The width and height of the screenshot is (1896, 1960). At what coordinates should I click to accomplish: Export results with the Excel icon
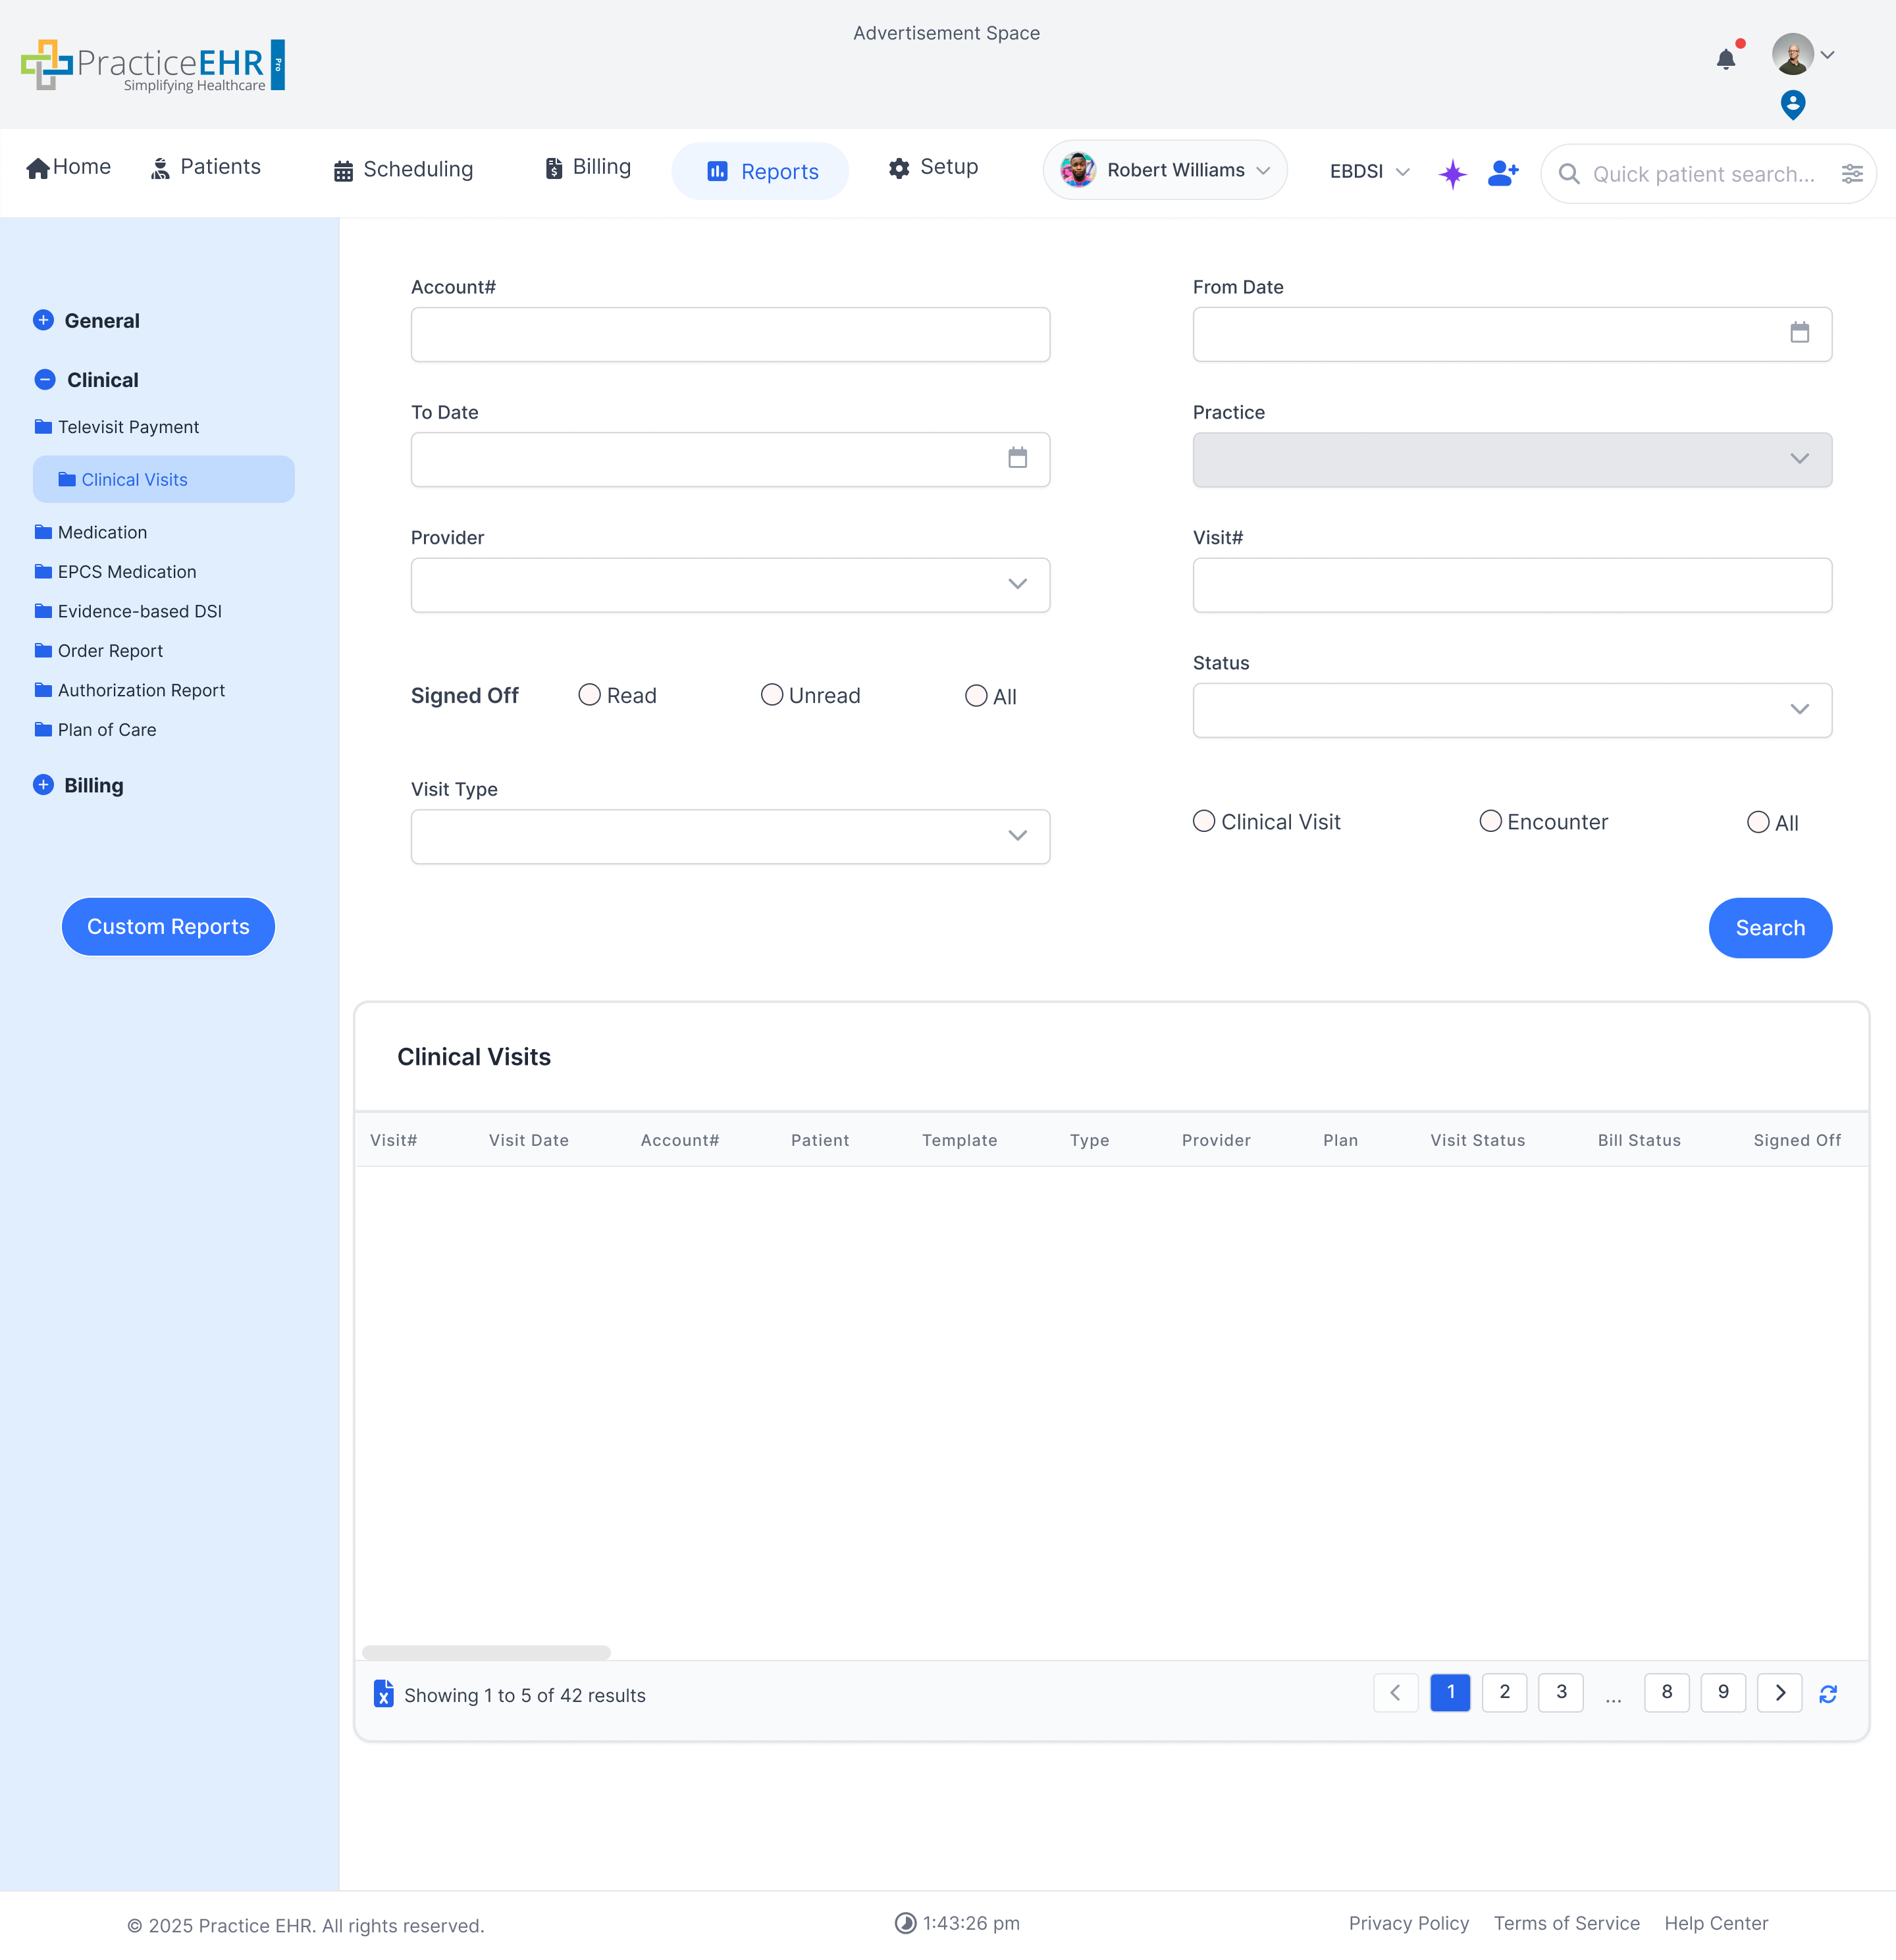tap(383, 1693)
